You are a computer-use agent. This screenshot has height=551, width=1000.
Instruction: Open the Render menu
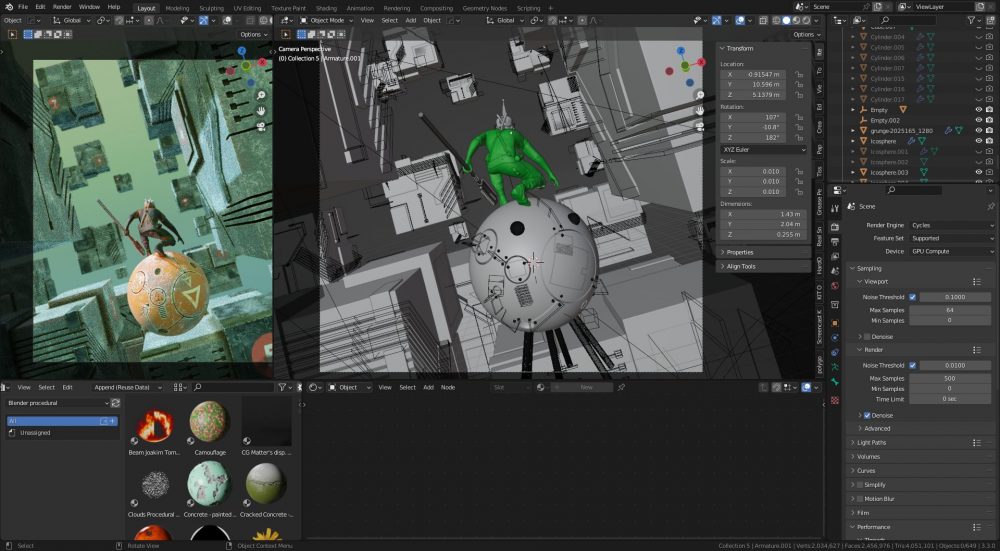[x=62, y=6]
